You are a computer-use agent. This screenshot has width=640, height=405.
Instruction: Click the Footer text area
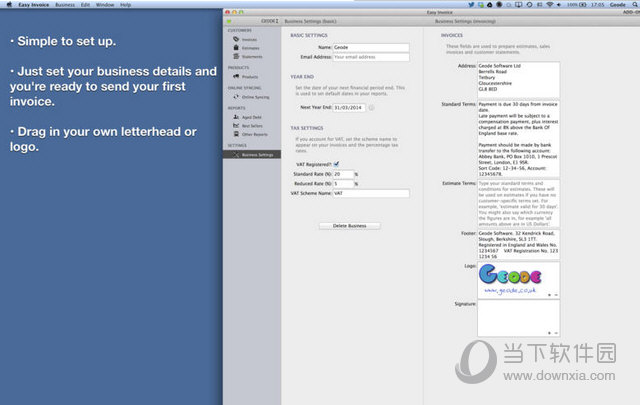coord(518,245)
